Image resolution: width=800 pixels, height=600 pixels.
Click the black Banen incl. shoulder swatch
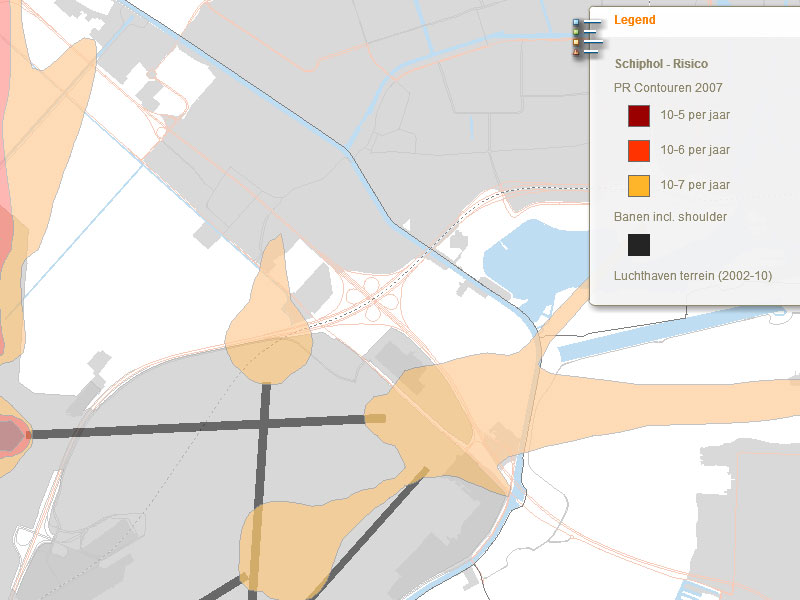[639, 245]
